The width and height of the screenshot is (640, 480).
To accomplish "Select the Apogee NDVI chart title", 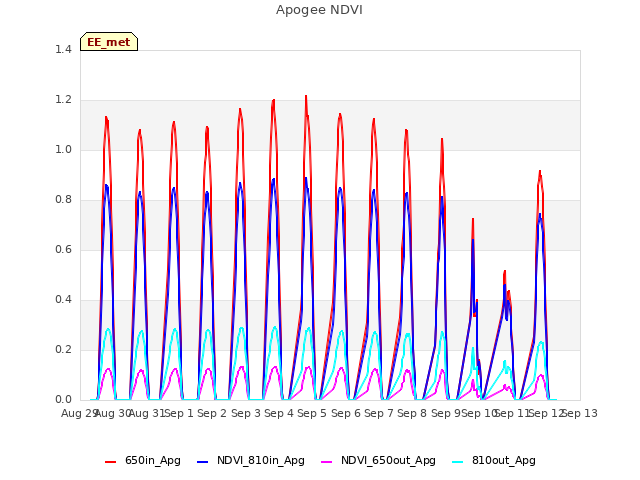I will tap(319, 10).
